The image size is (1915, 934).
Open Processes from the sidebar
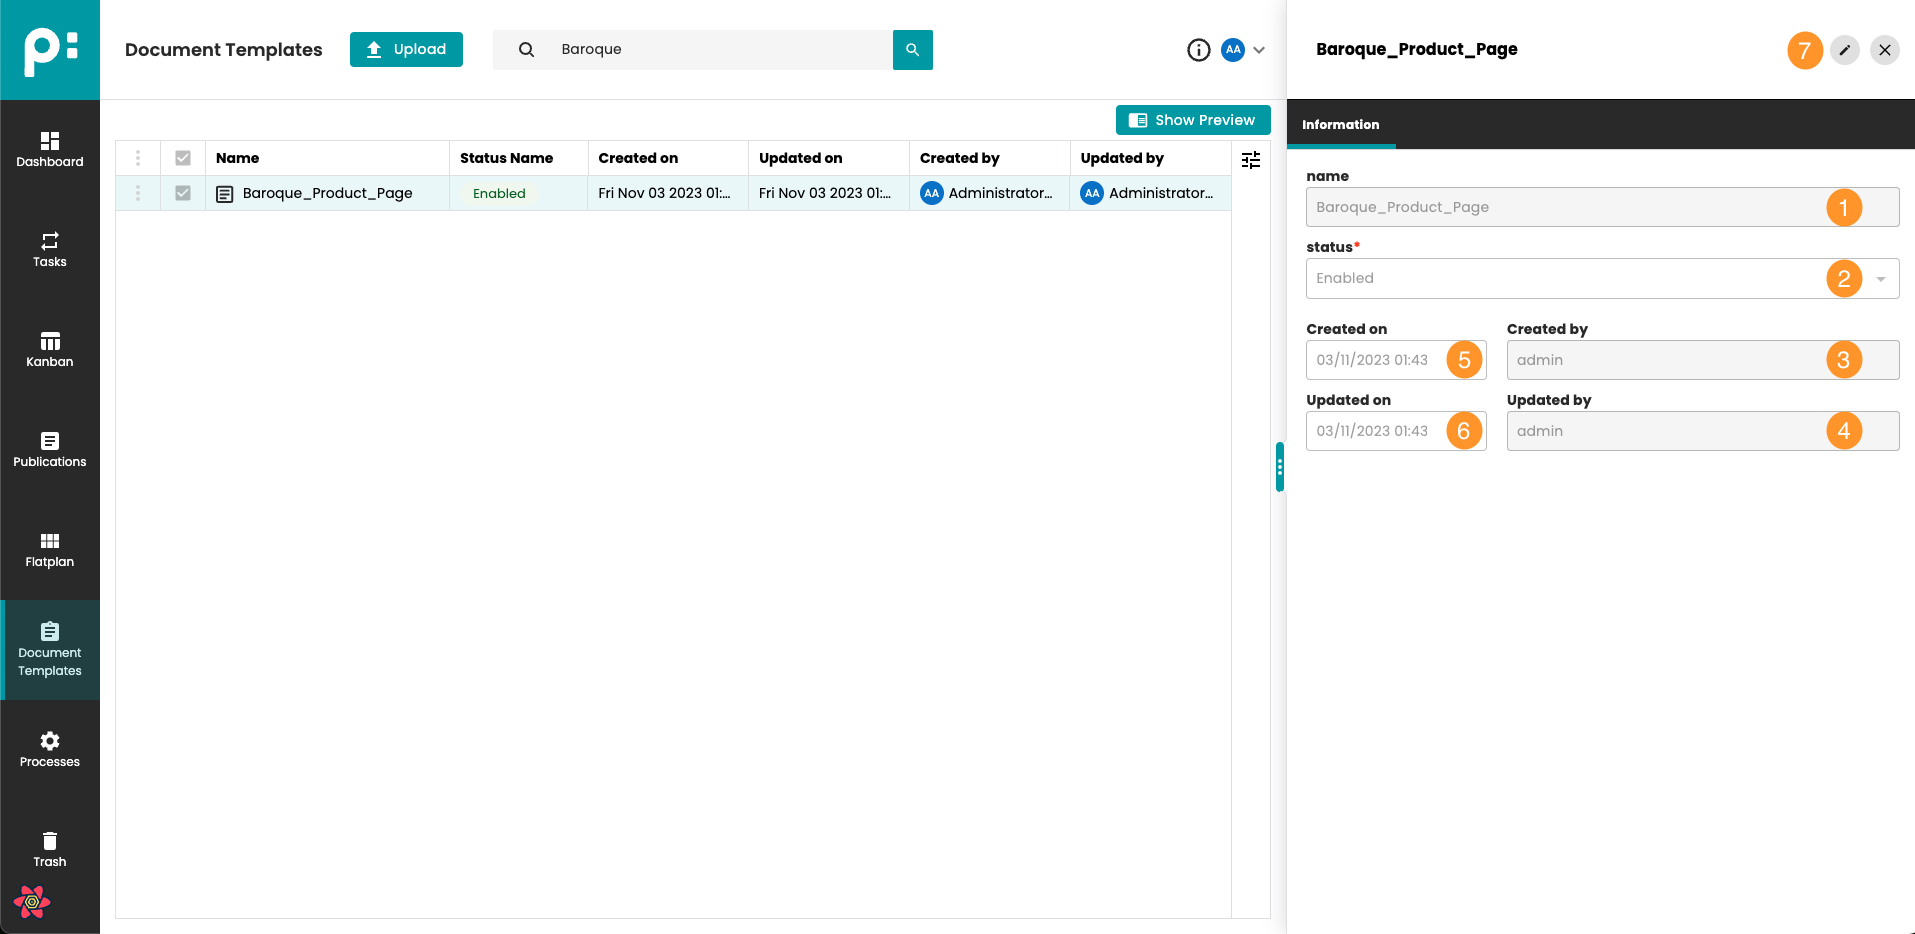(x=50, y=750)
